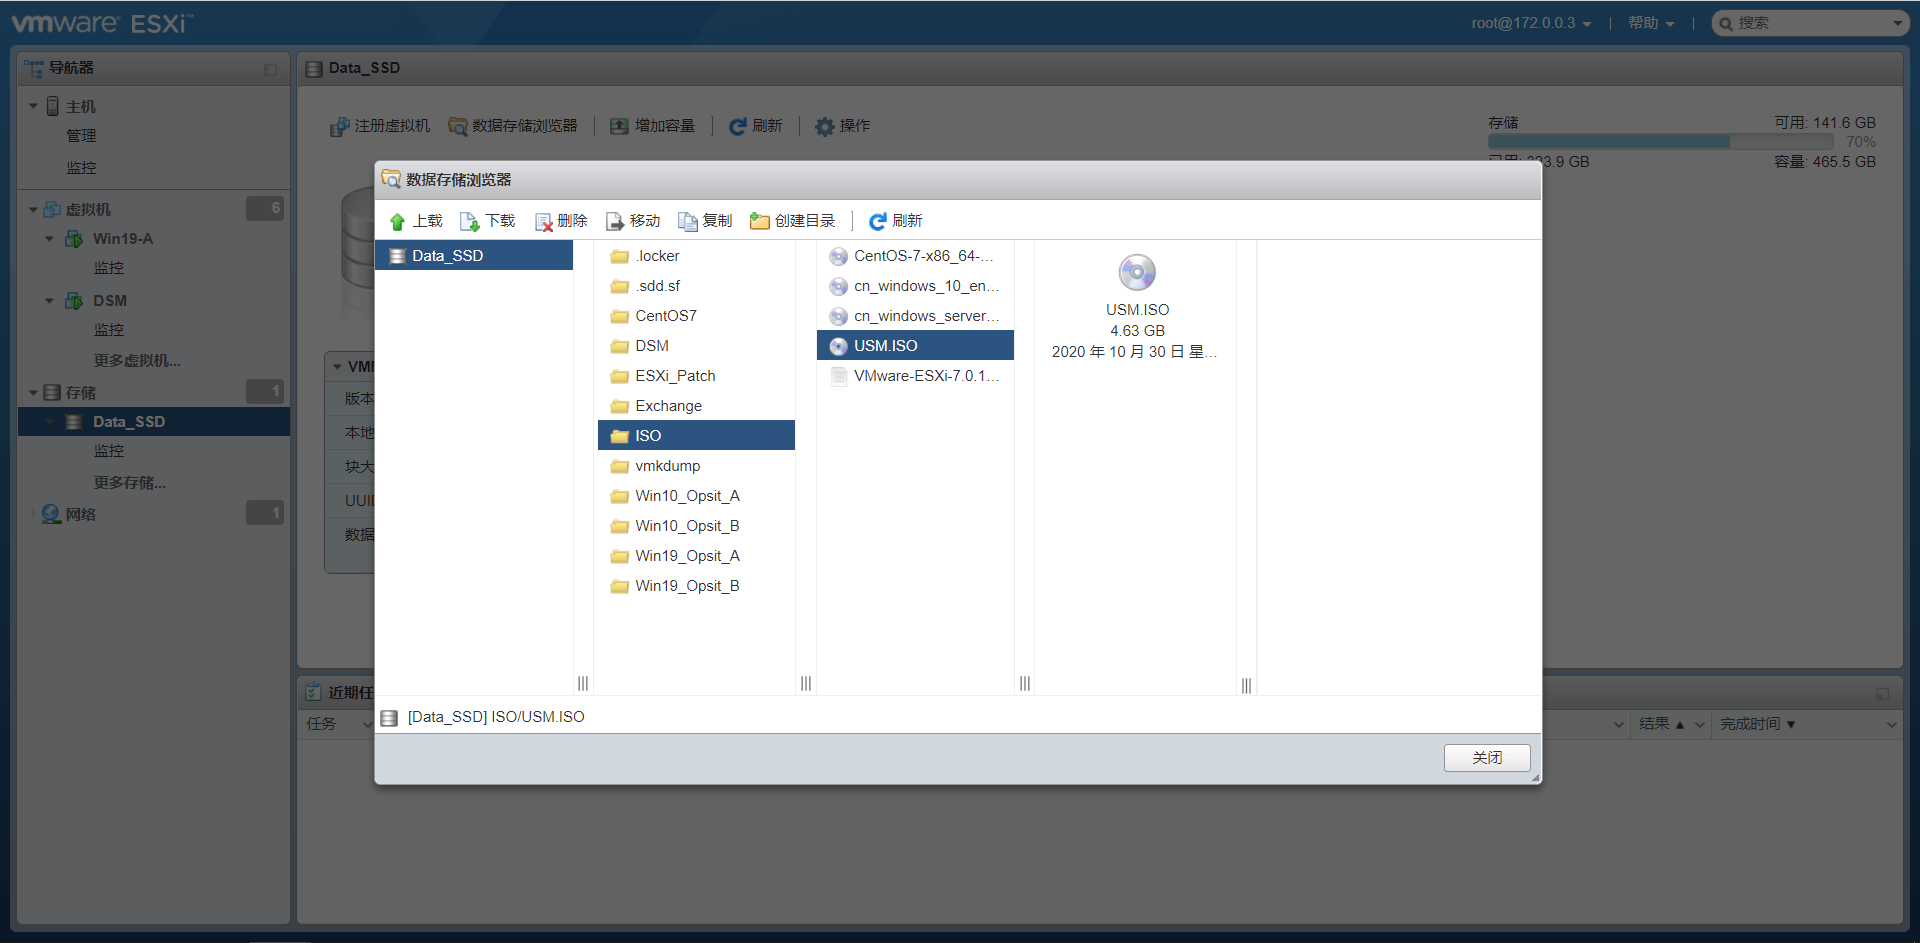Click the navigator panel minimize icon

click(270, 69)
